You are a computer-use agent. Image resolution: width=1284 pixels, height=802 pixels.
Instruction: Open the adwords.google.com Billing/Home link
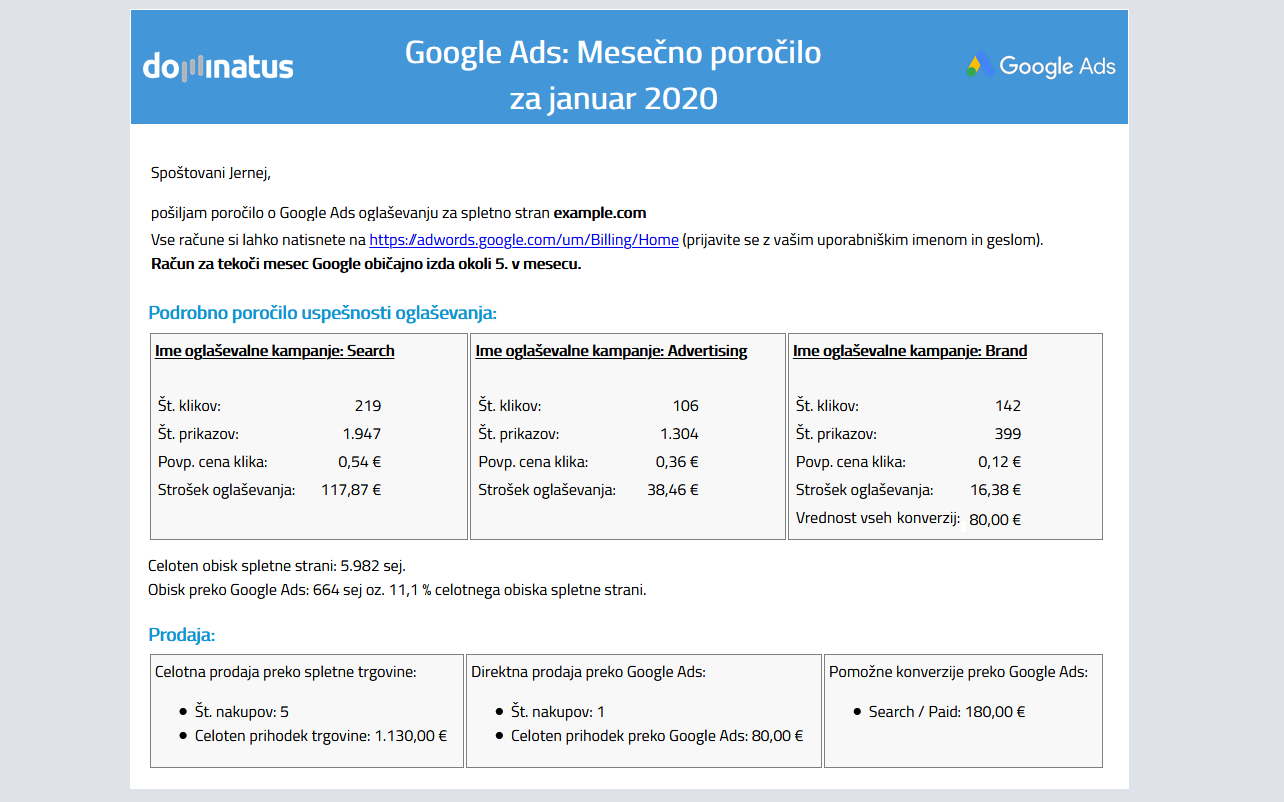point(523,240)
